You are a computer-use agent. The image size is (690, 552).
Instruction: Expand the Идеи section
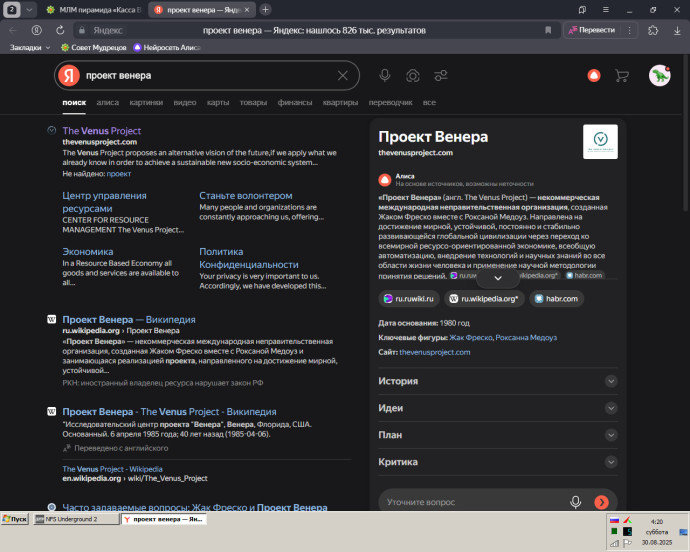(x=498, y=408)
